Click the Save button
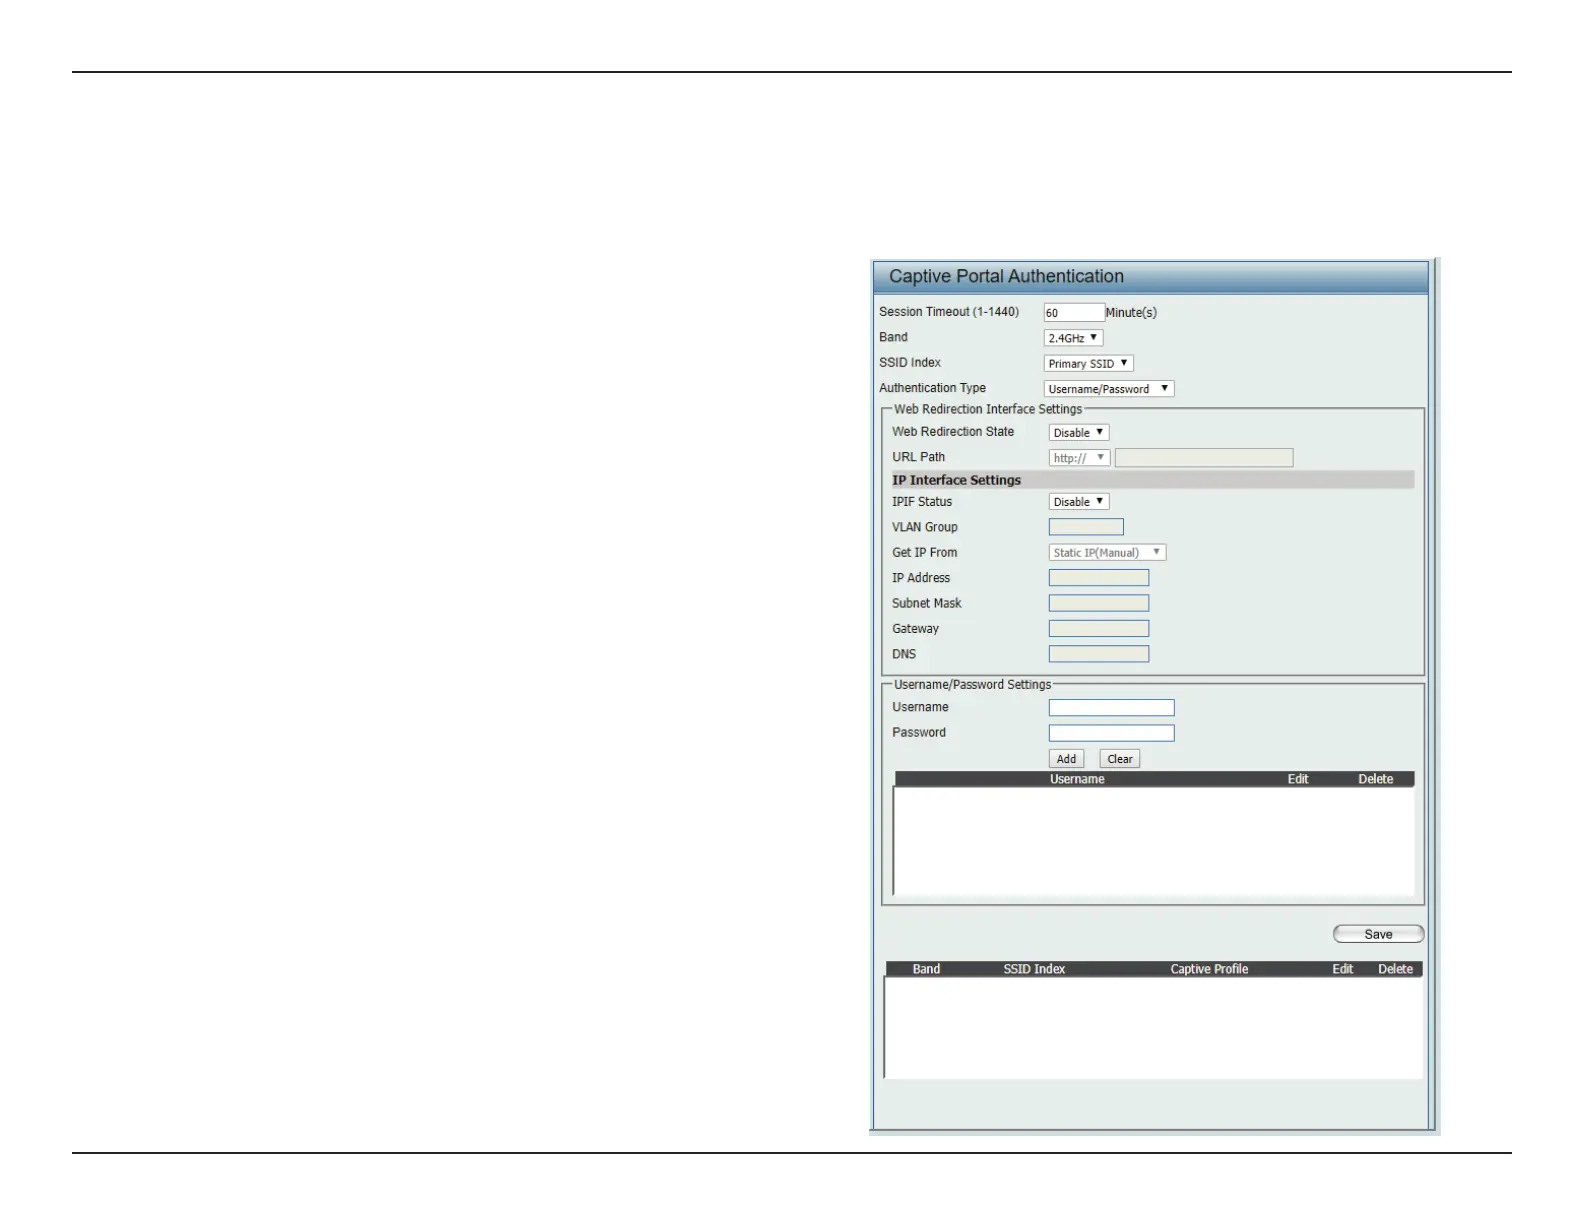This screenshot has width=1584, height=1224. (1378, 934)
